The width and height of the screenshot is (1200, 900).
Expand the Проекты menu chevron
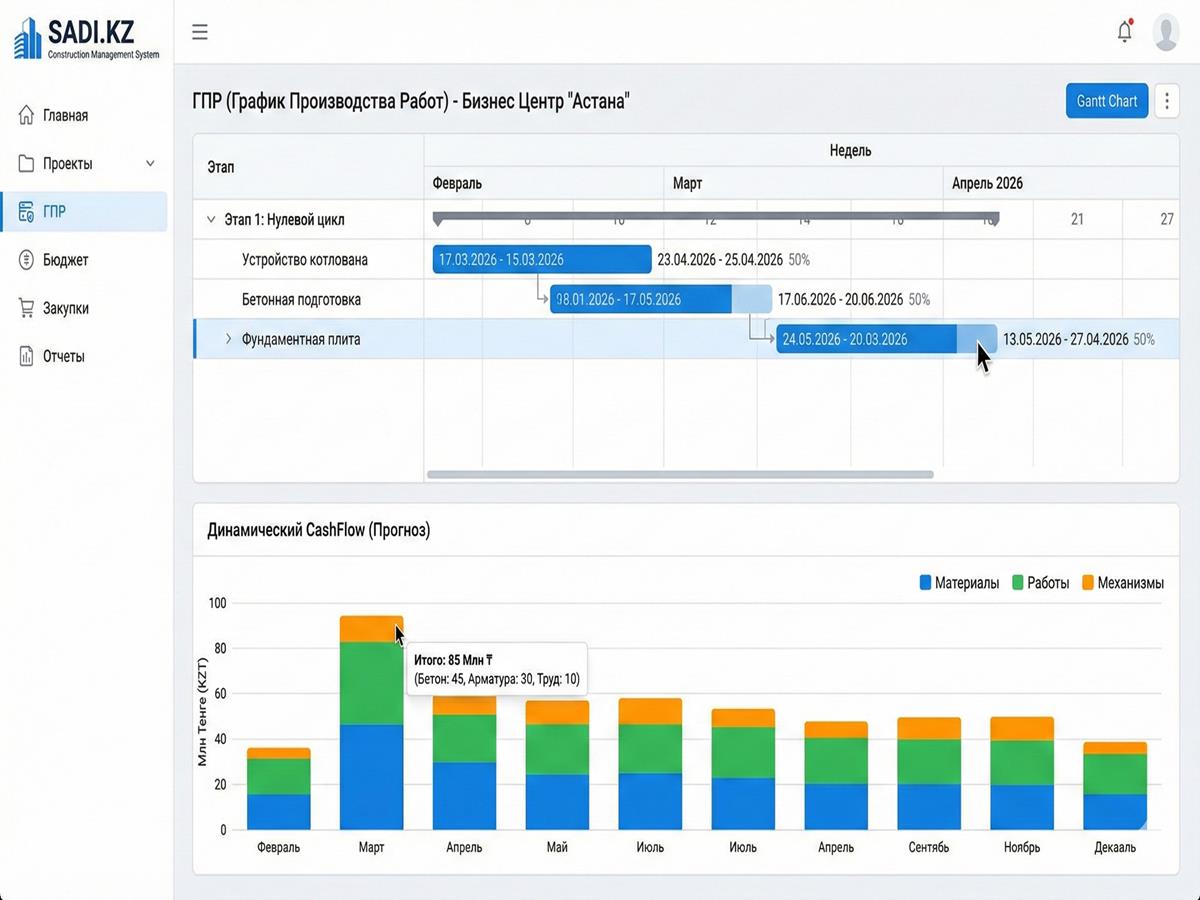(151, 163)
